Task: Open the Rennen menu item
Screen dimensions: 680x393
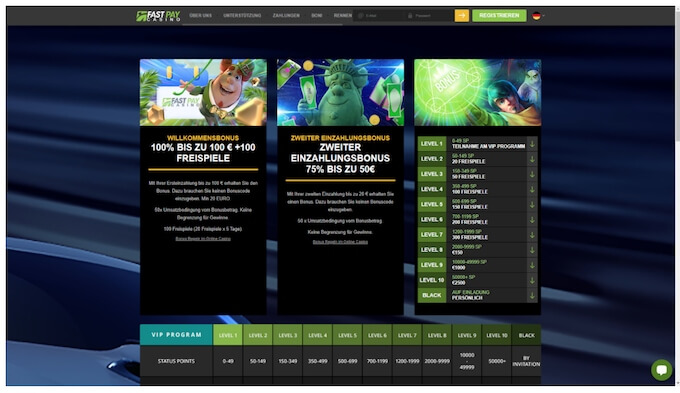Action: pyautogui.click(x=343, y=16)
